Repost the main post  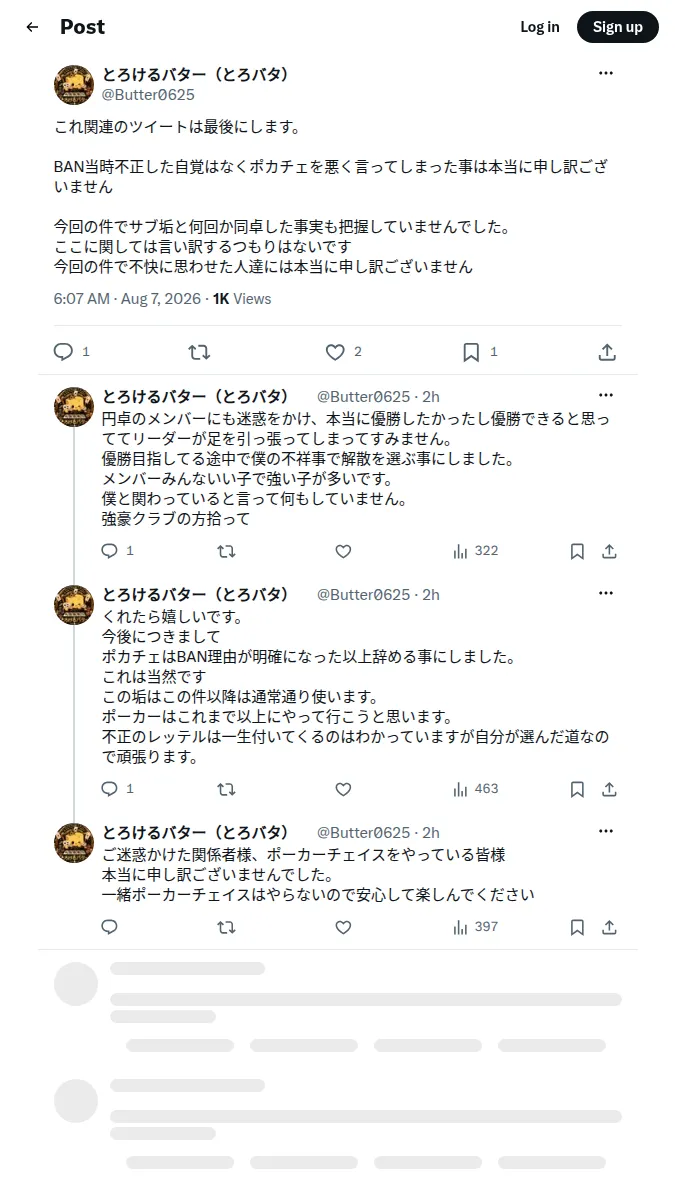point(199,352)
